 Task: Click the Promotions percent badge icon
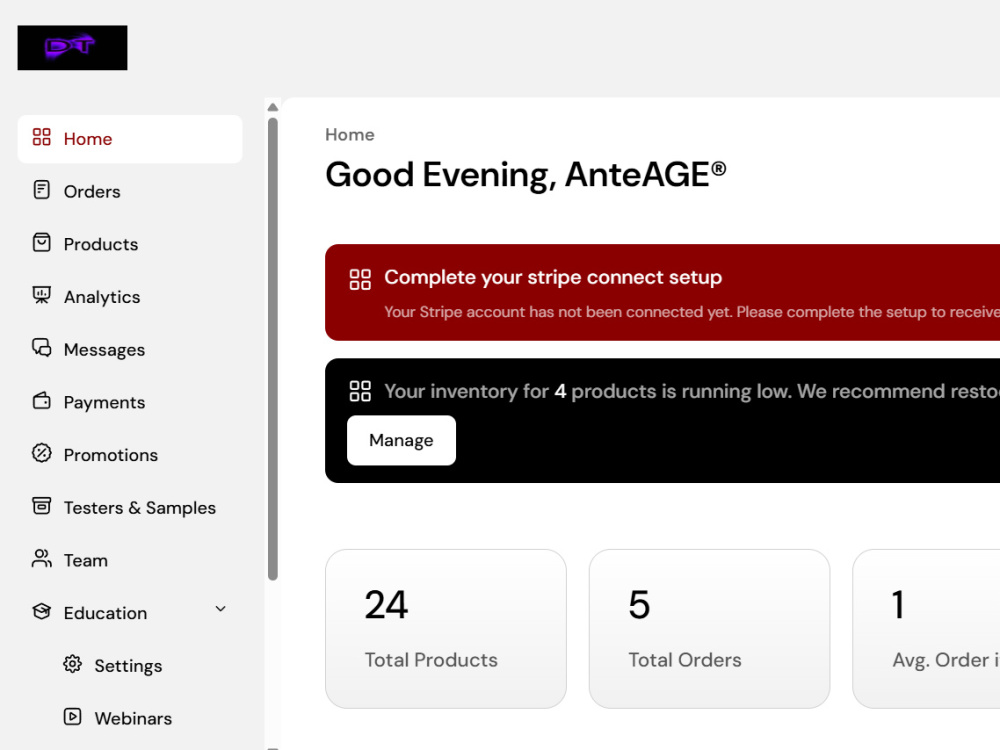coord(41,453)
